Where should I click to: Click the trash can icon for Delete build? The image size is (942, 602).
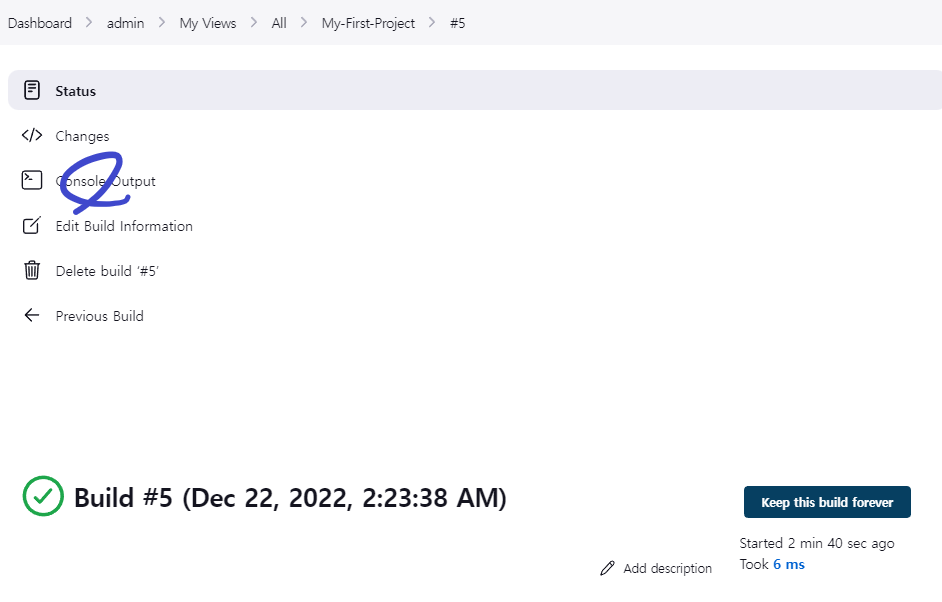tap(32, 270)
